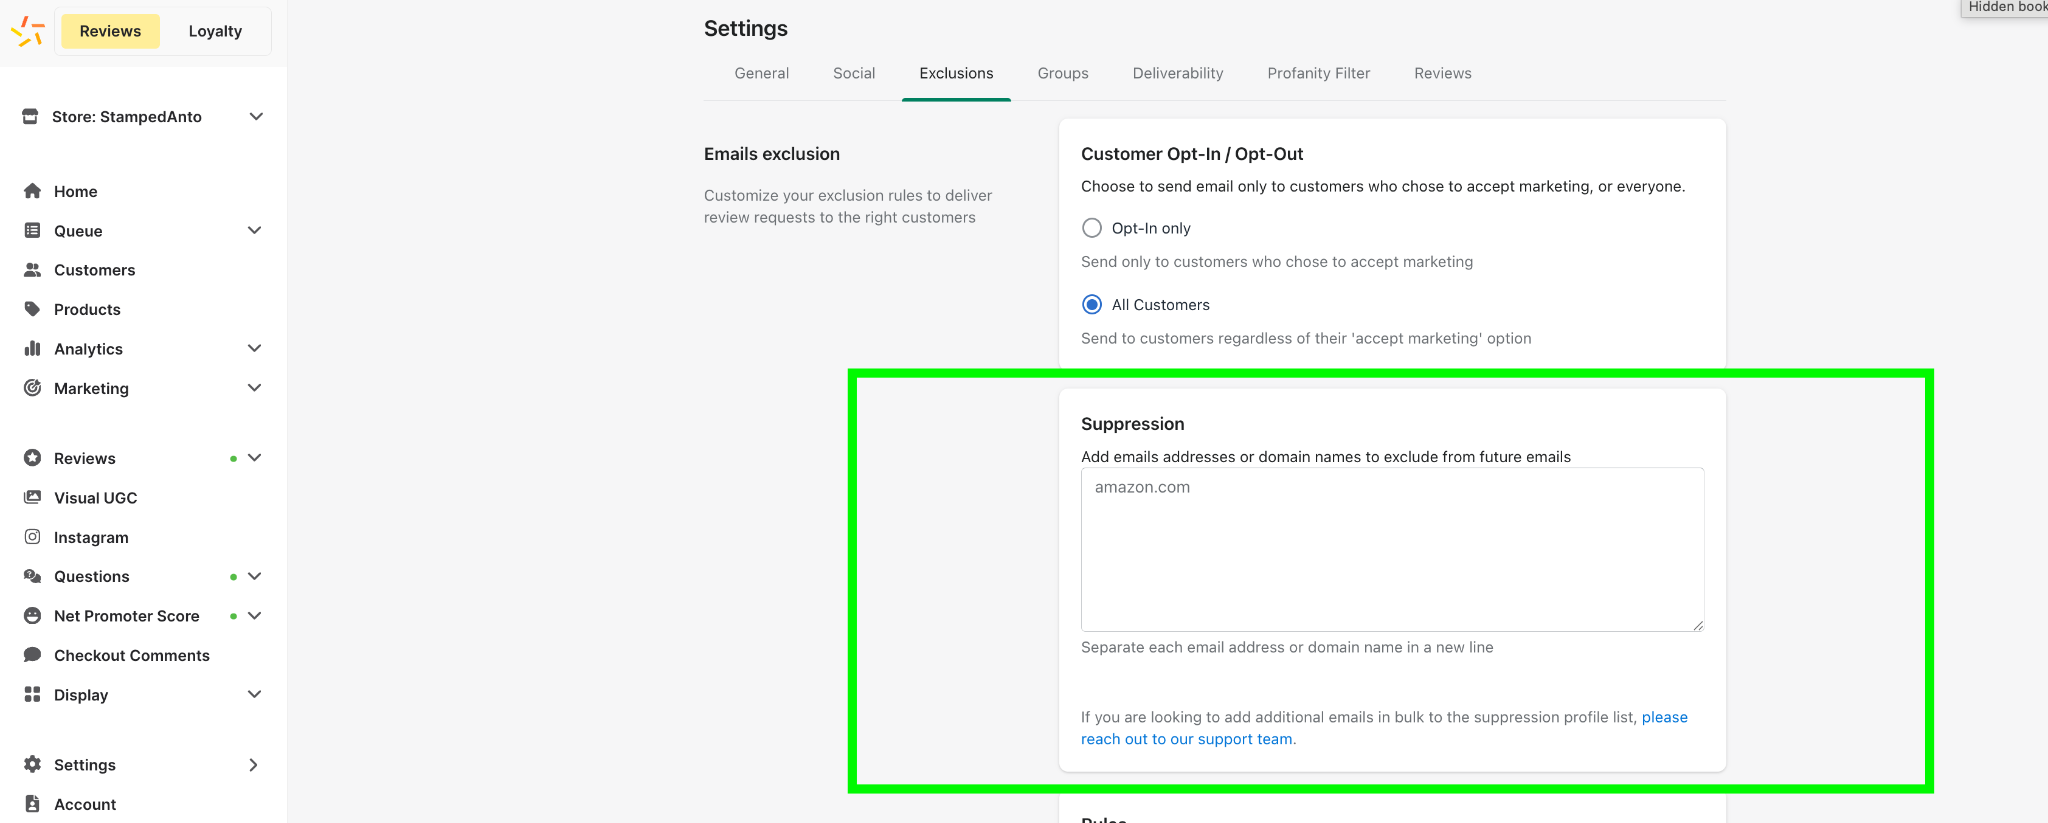Click the Customers people icon
Viewport: 2048px width, 823px height.
click(32, 270)
